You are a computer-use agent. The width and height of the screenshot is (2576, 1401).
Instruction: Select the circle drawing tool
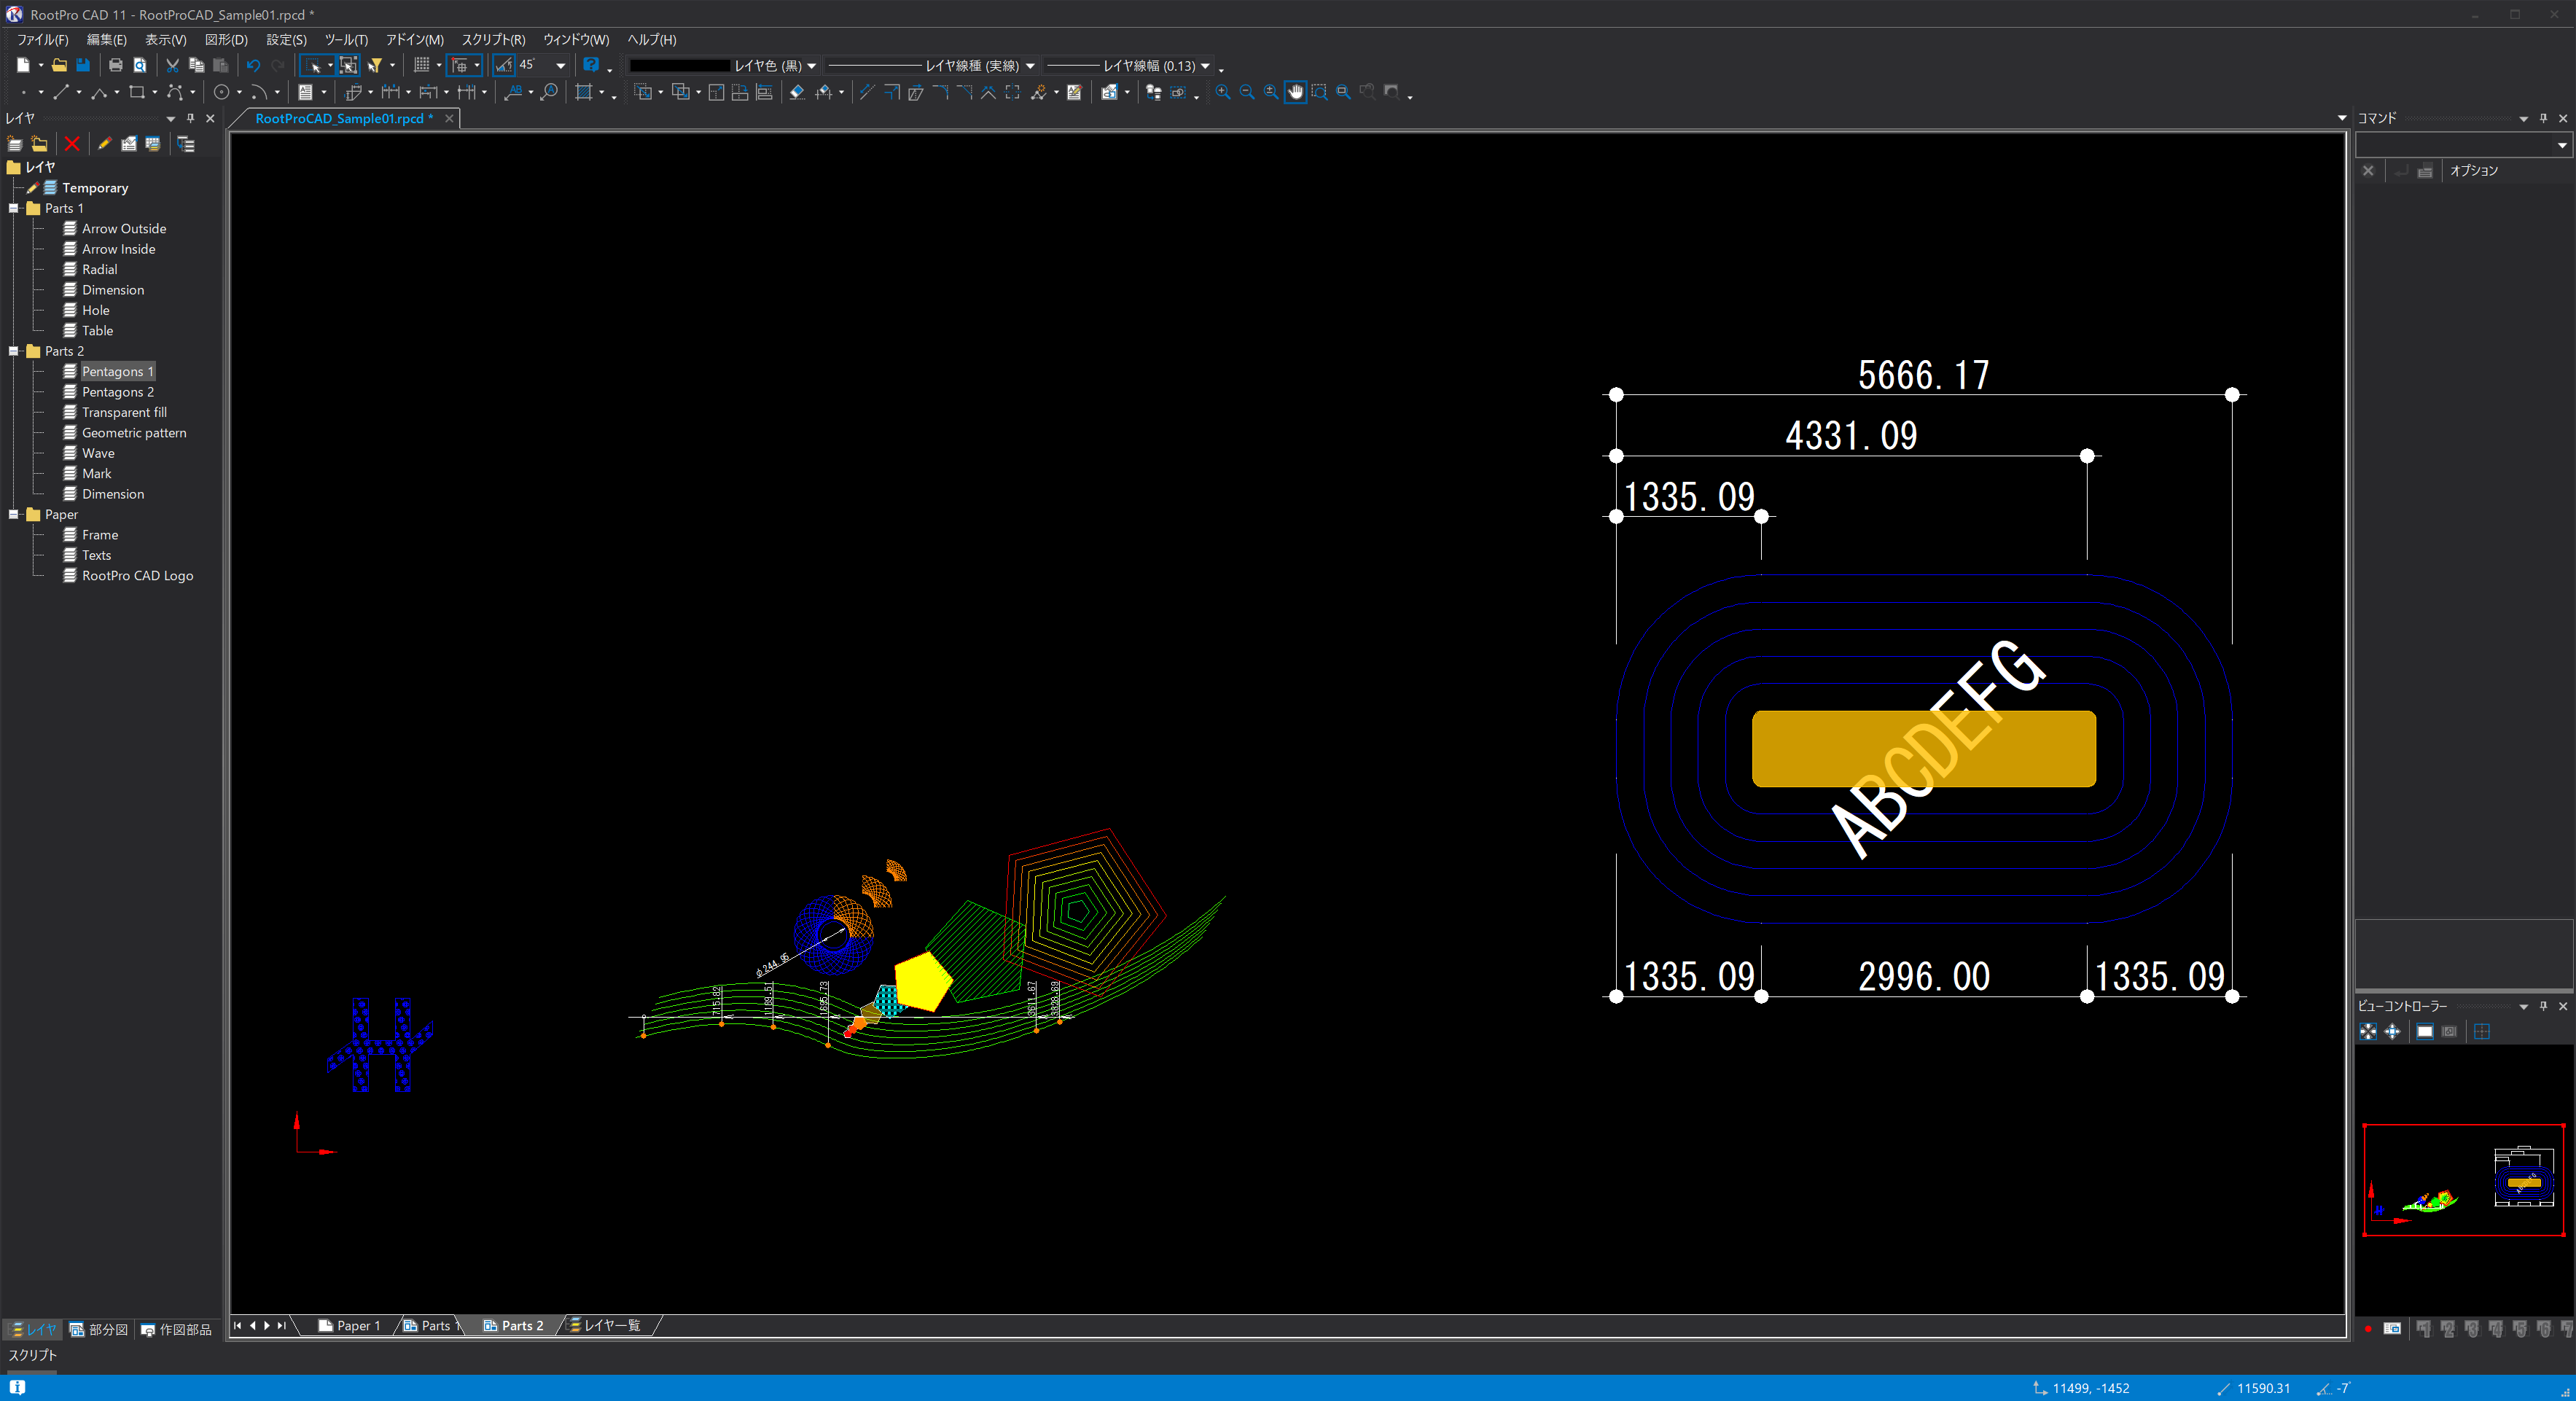pos(221,92)
